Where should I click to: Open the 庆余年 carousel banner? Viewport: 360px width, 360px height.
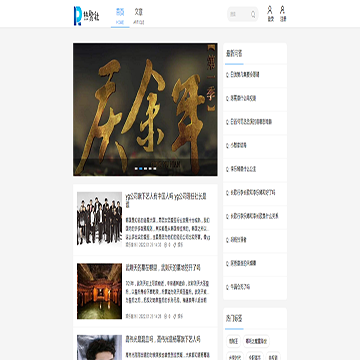click(x=145, y=109)
